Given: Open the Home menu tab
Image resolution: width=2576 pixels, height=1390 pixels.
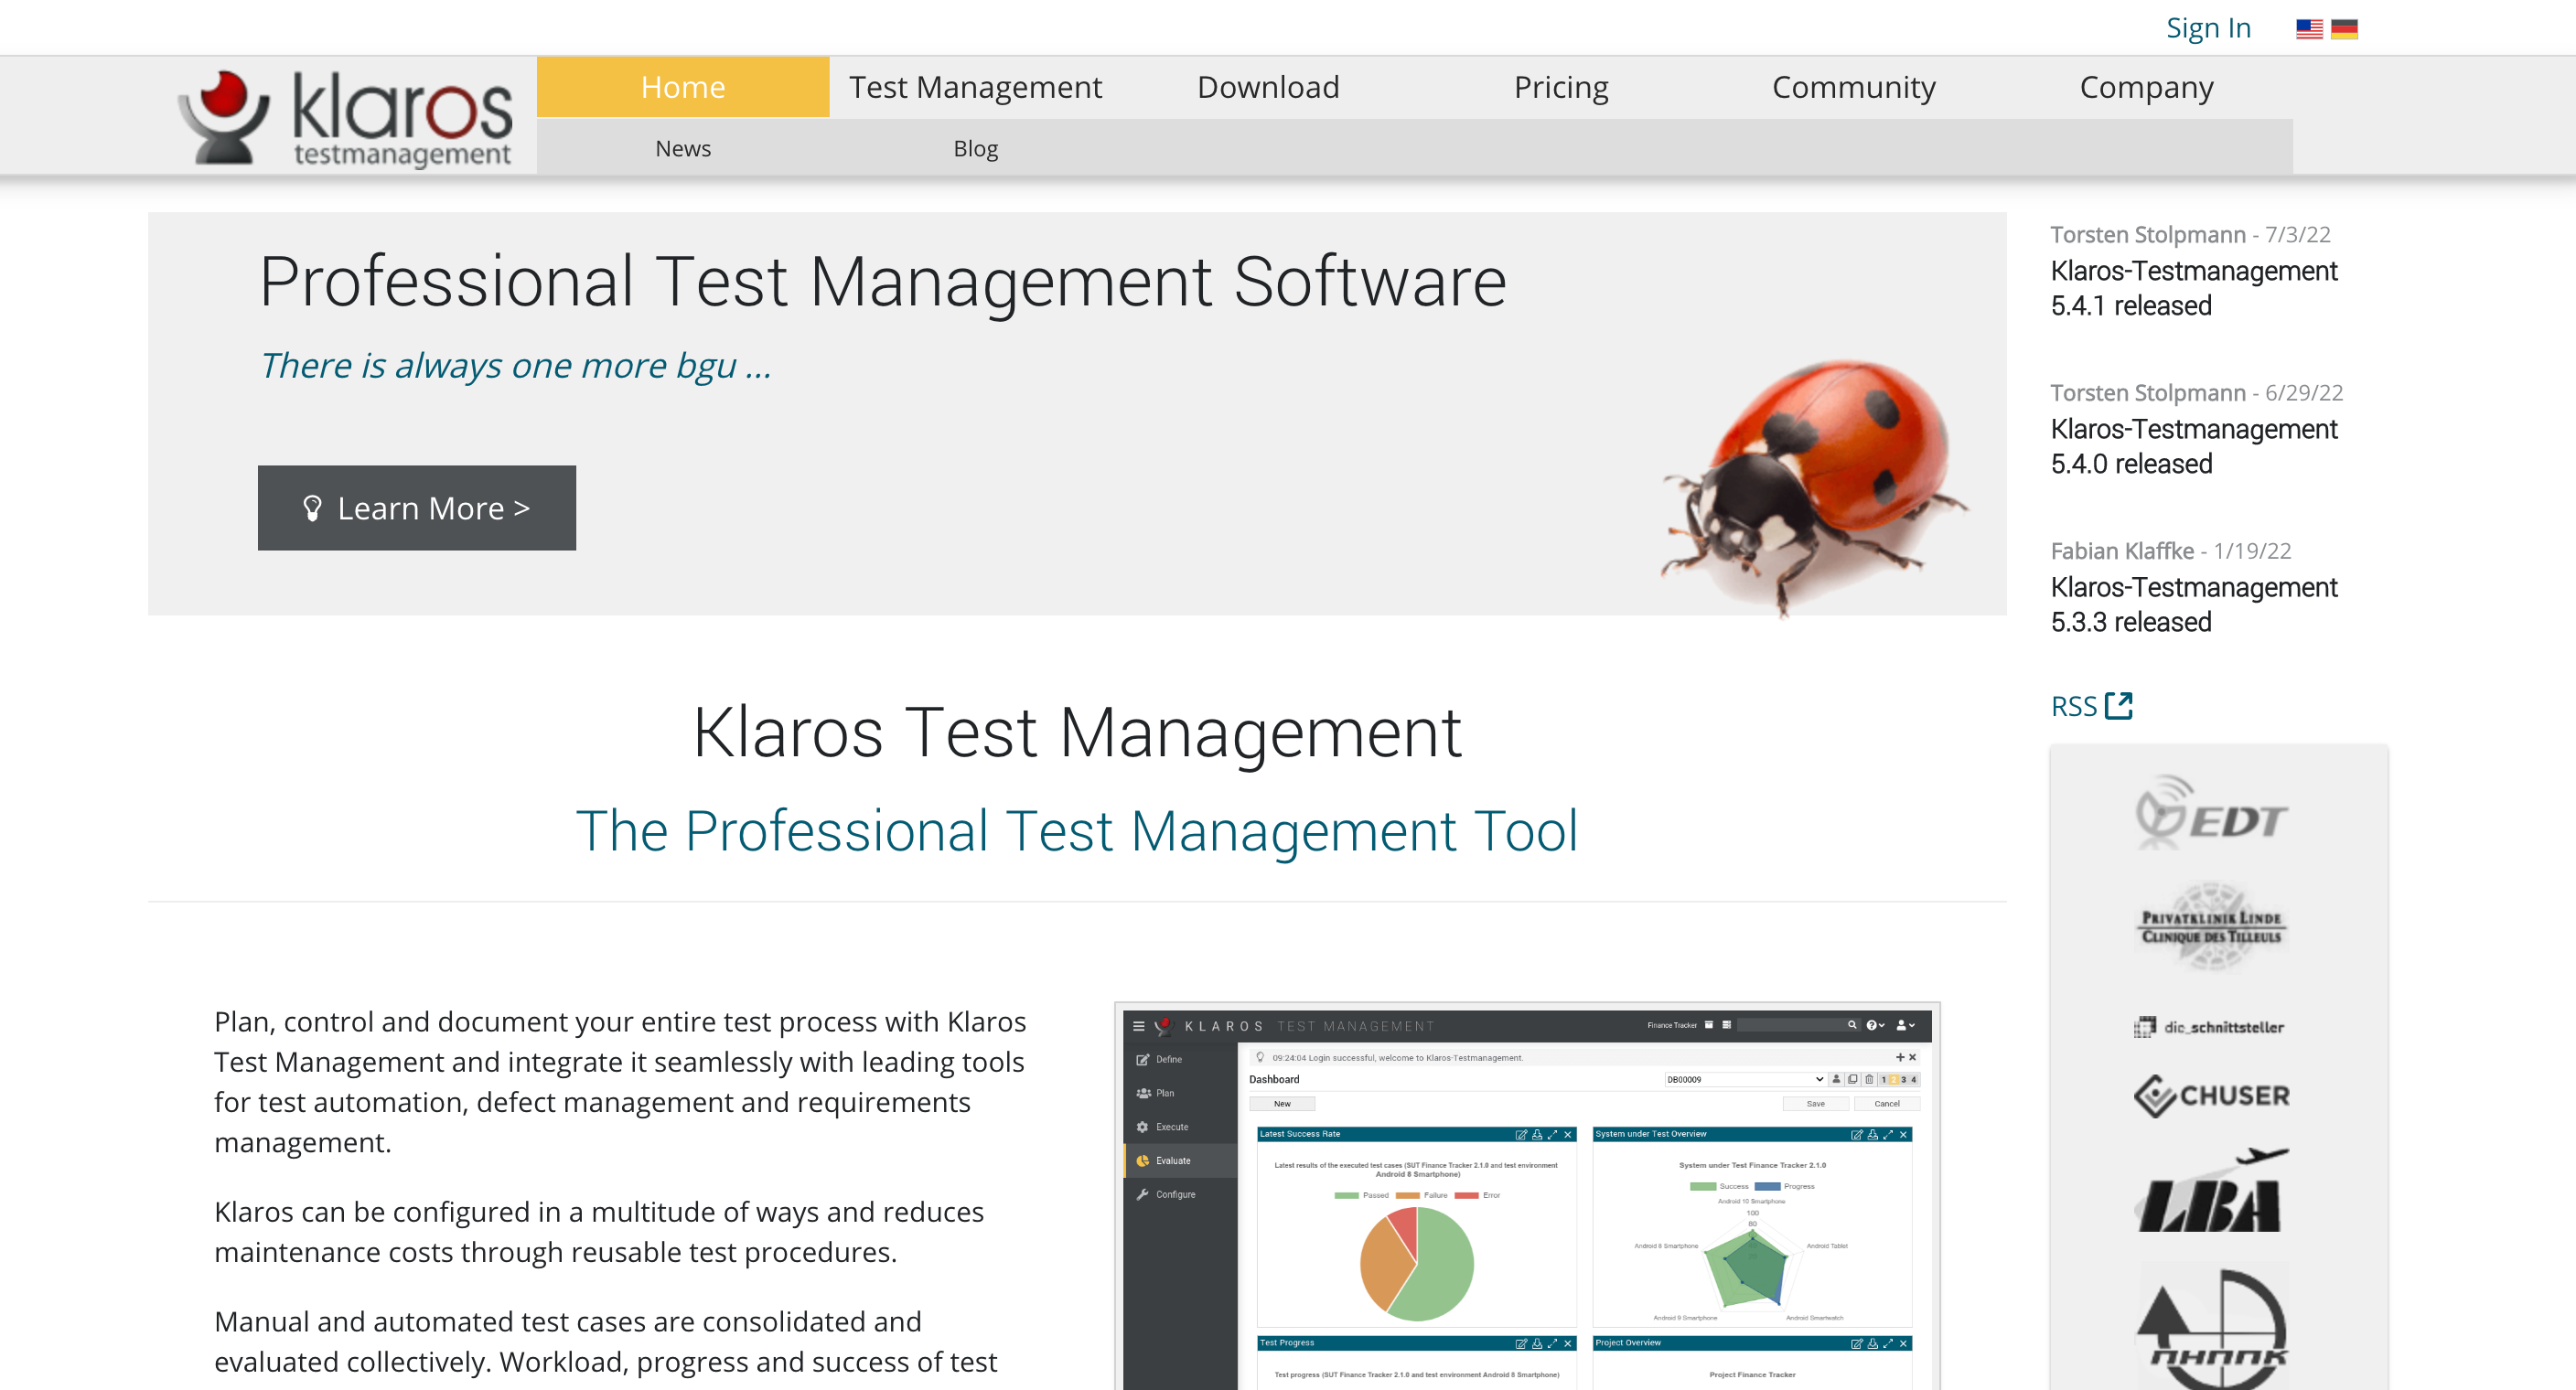Looking at the screenshot, I should coord(683,87).
